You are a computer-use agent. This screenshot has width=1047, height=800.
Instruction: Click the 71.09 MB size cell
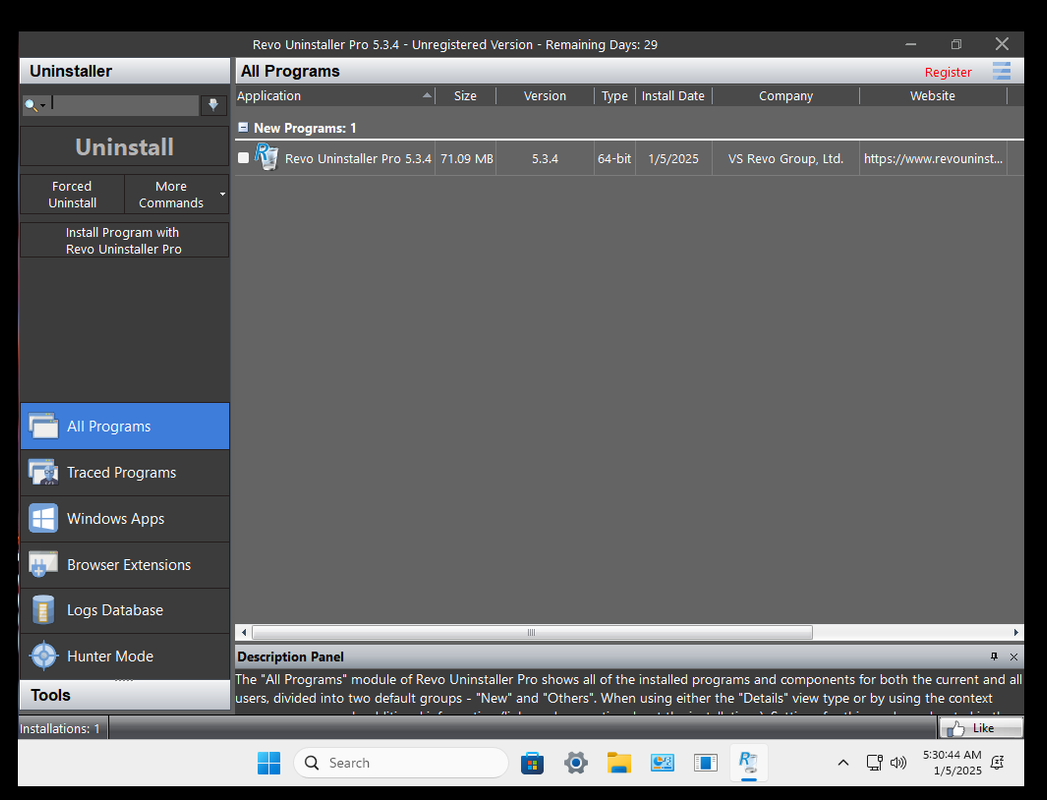[x=466, y=158]
